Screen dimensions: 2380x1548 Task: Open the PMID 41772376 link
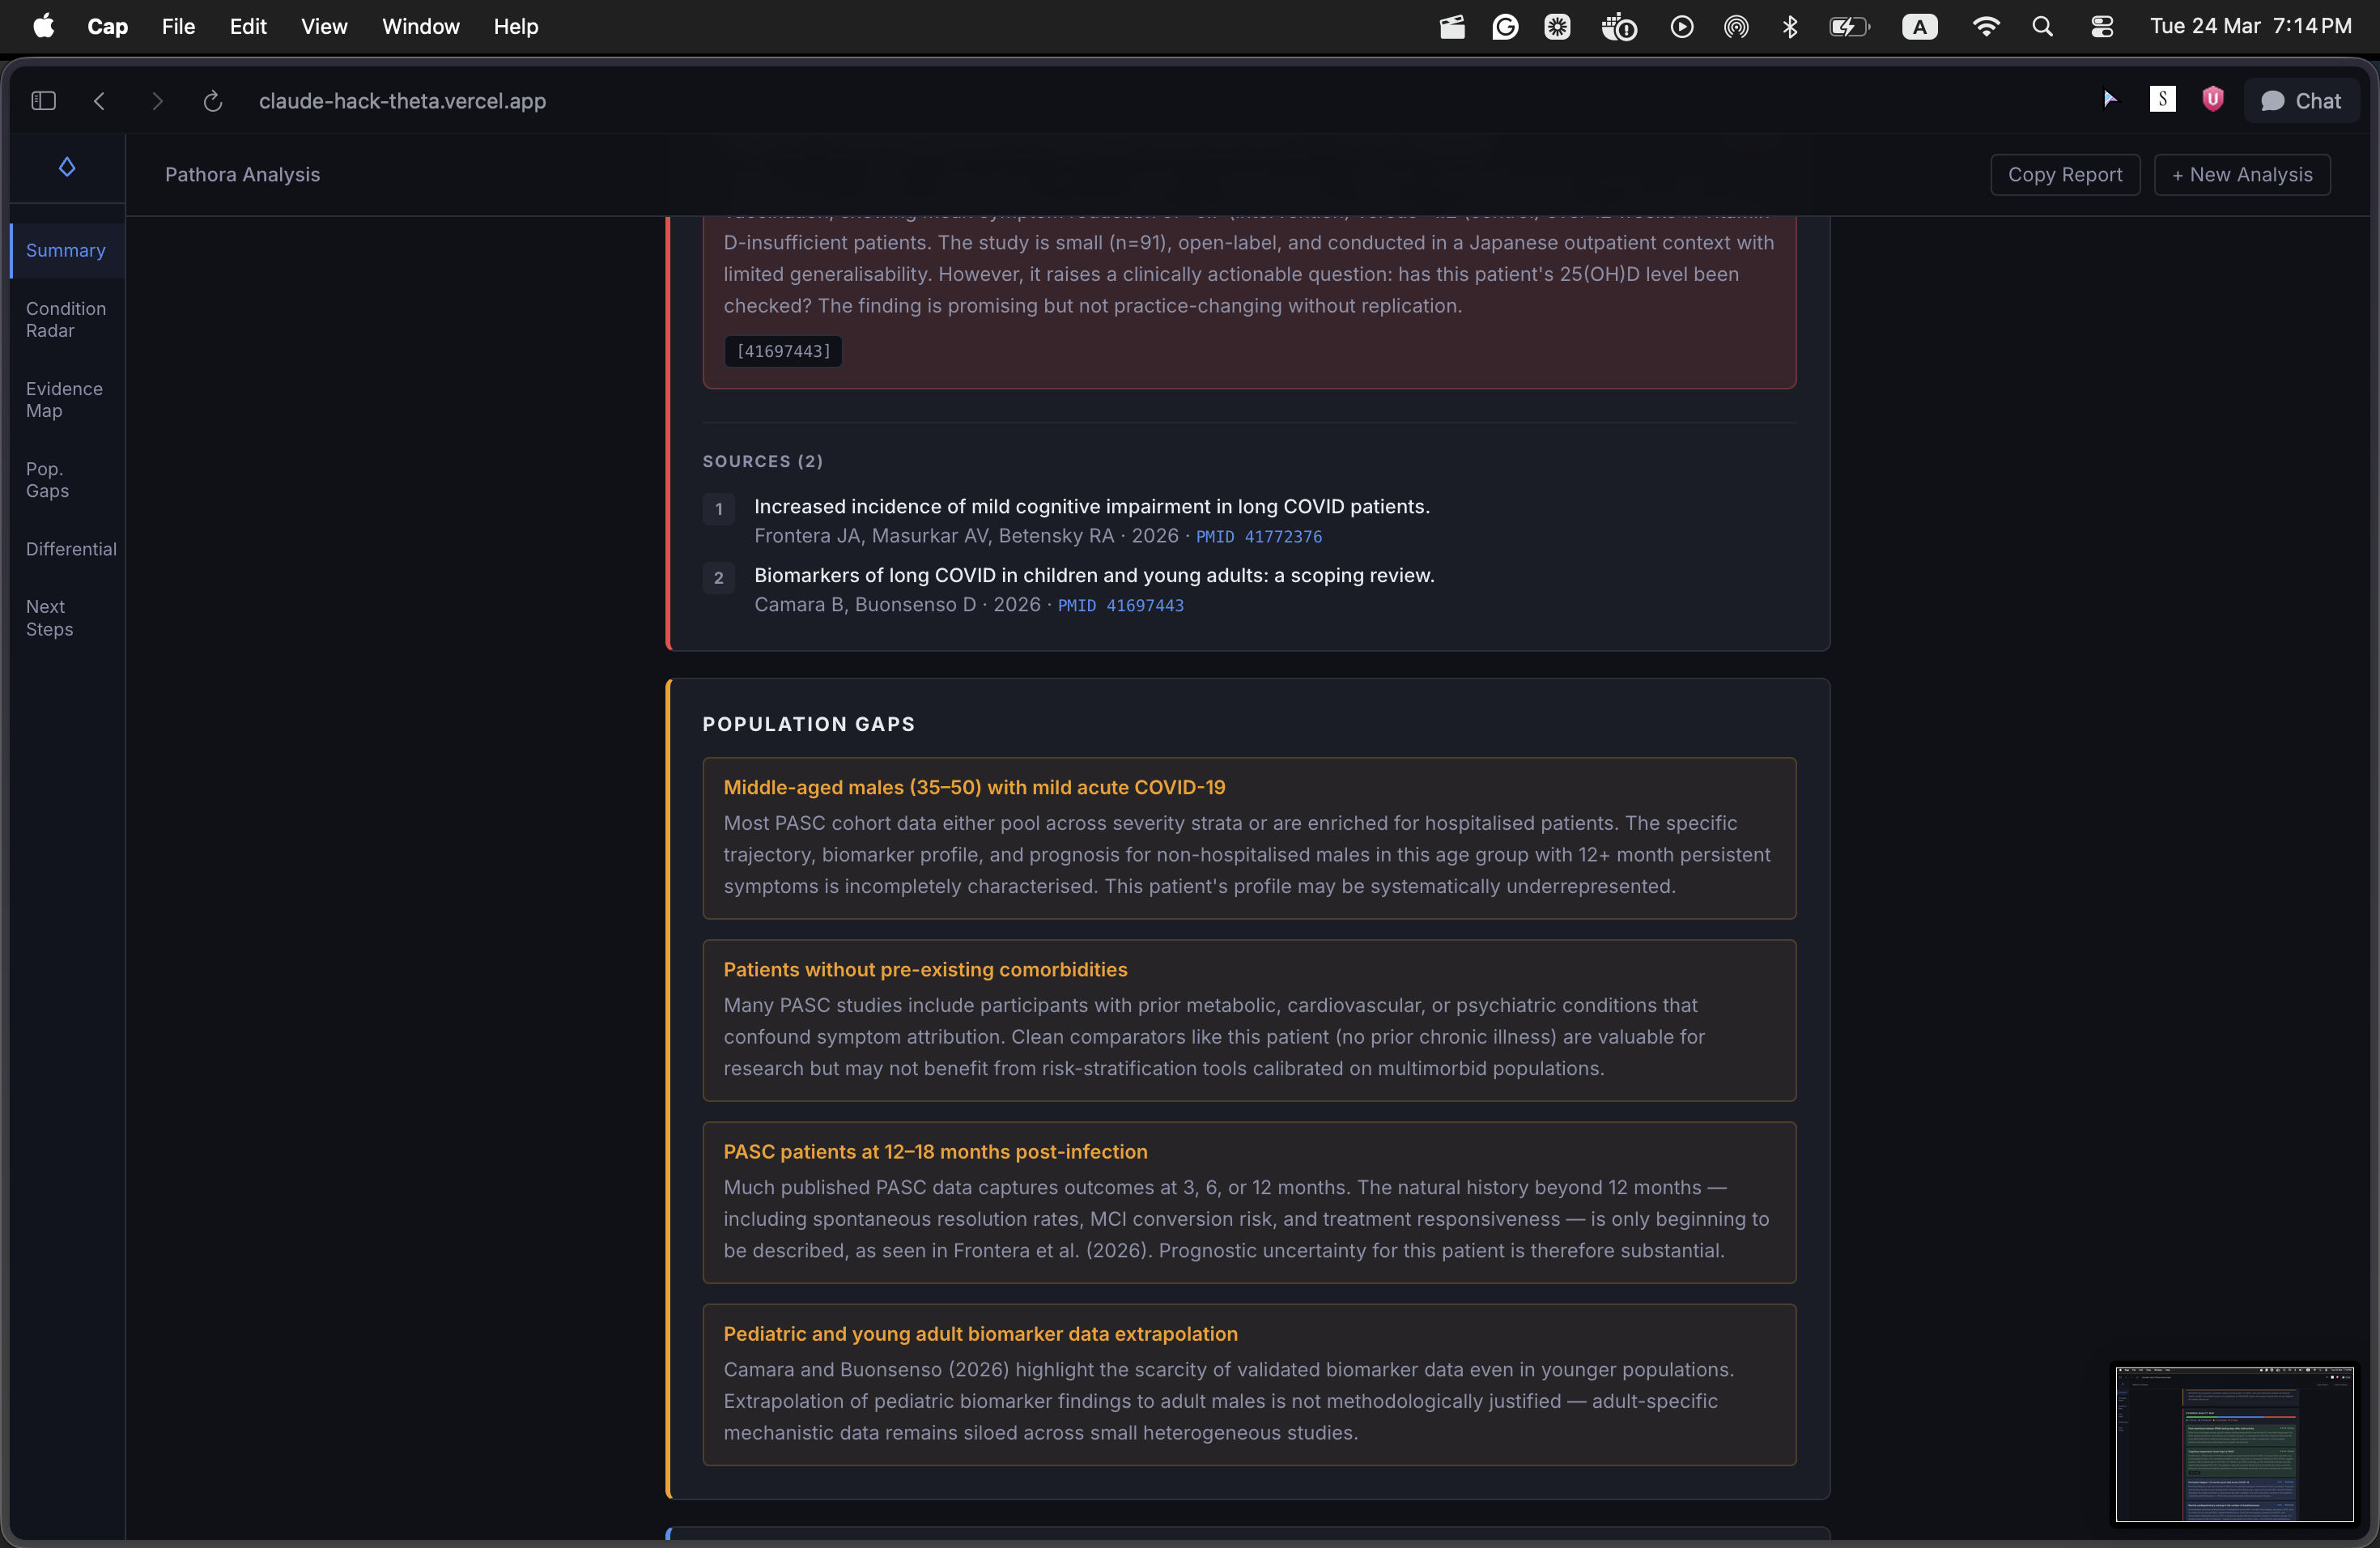1258,537
